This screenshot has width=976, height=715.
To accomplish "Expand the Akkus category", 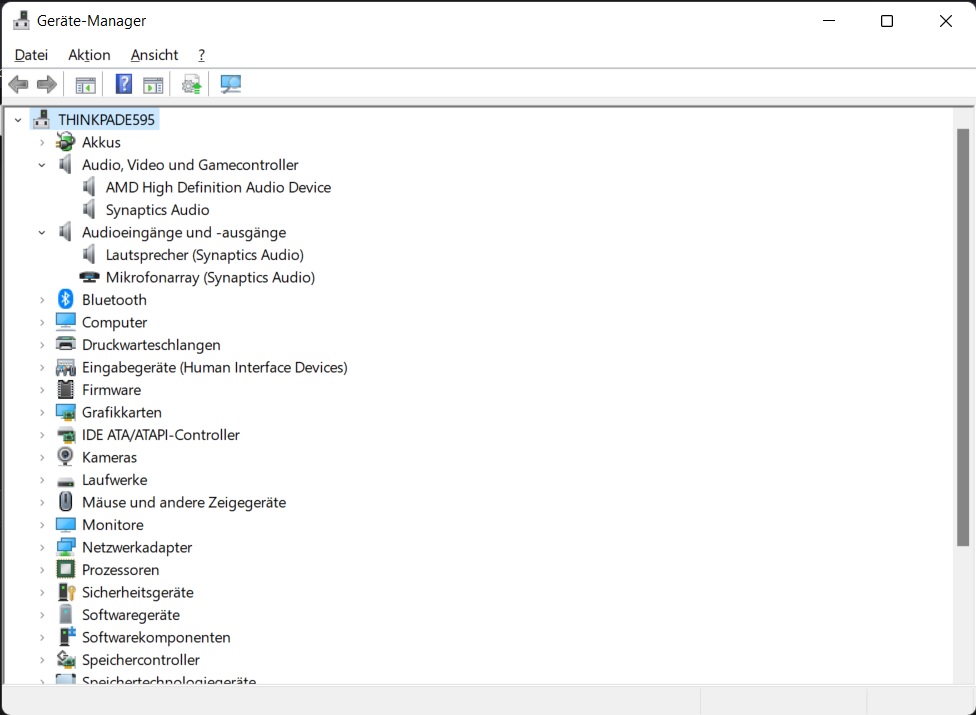I will pyautogui.click(x=42, y=143).
